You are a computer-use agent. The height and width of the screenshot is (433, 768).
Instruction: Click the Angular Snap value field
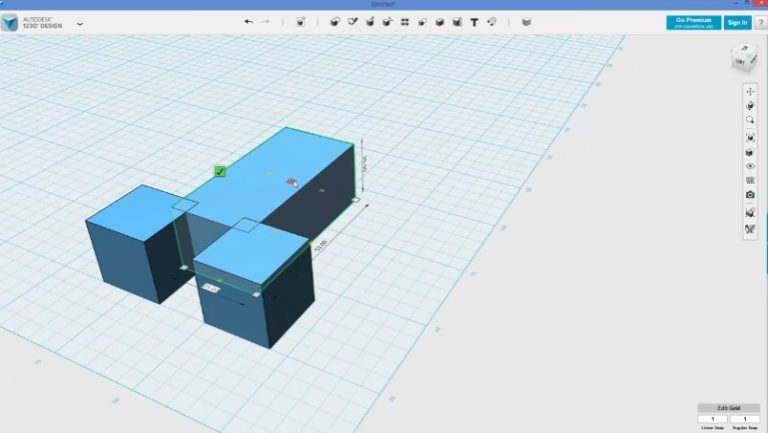tap(745, 419)
